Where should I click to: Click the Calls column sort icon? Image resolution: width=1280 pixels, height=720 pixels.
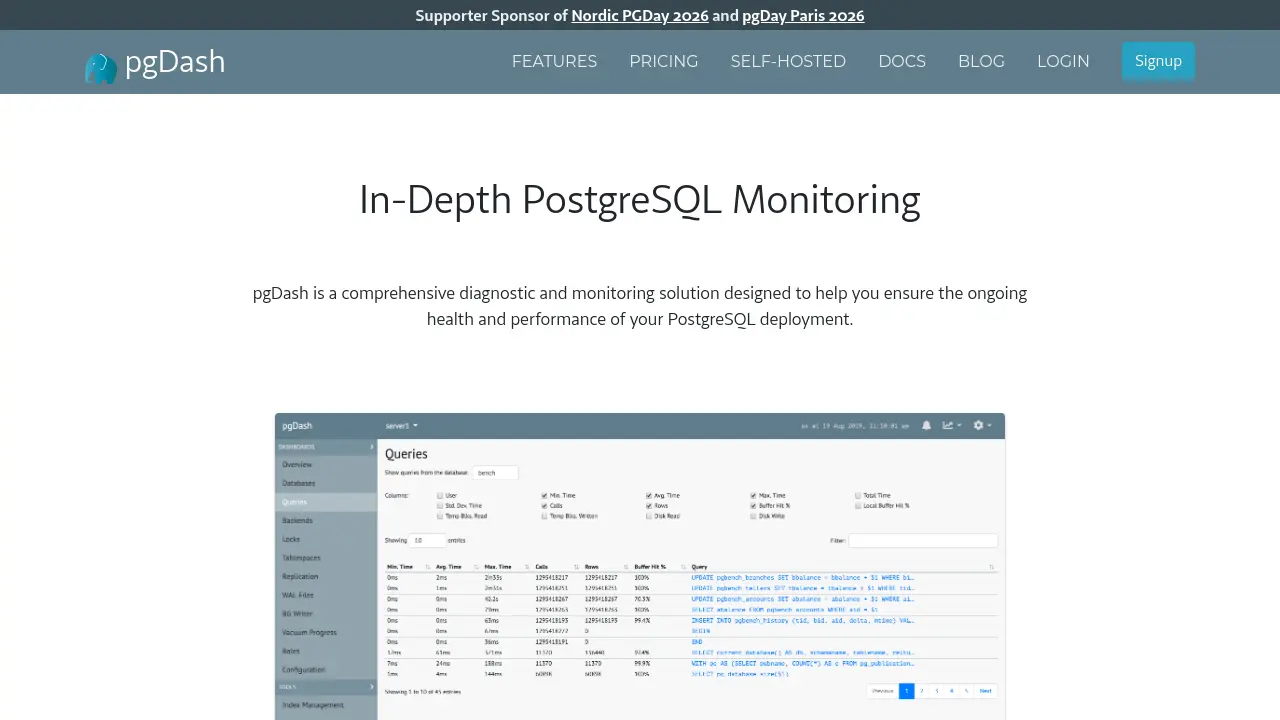click(x=576, y=567)
